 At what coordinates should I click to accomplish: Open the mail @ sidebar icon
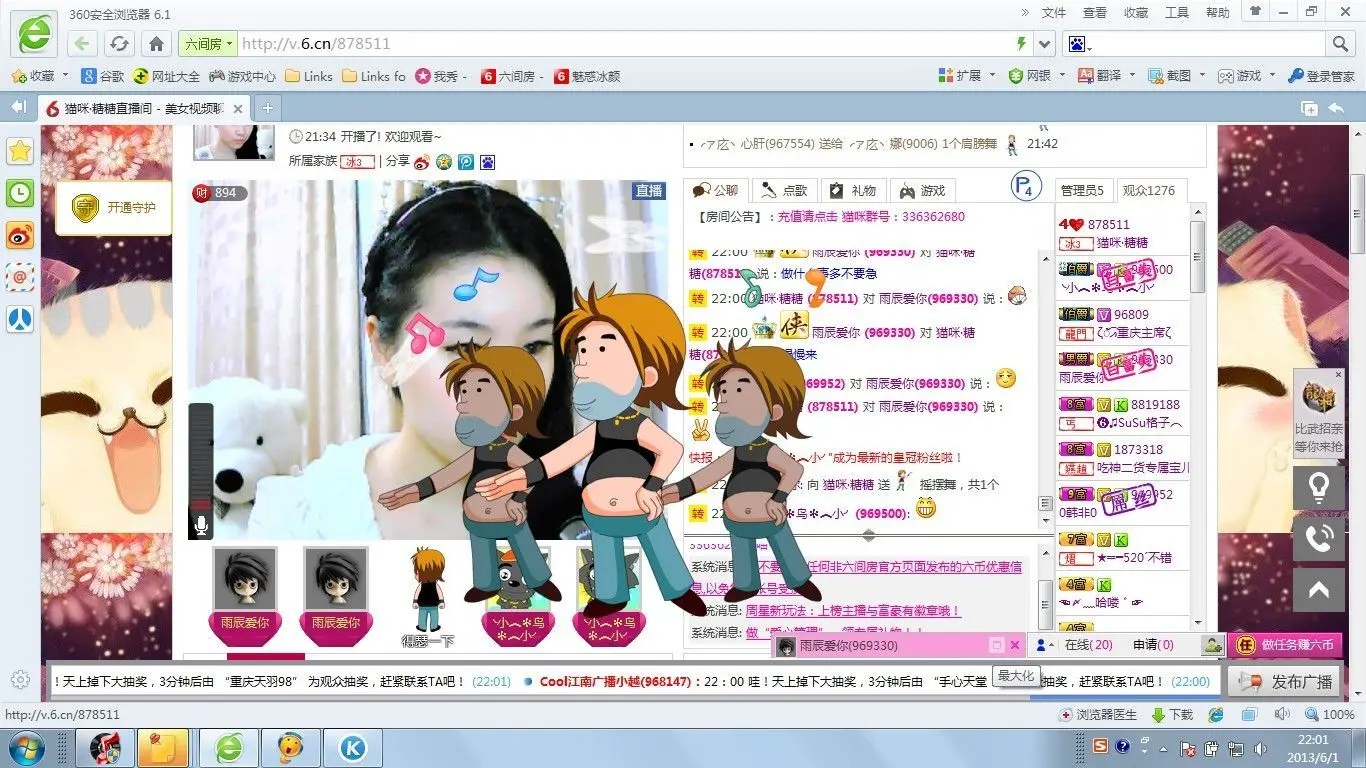pyautogui.click(x=20, y=277)
